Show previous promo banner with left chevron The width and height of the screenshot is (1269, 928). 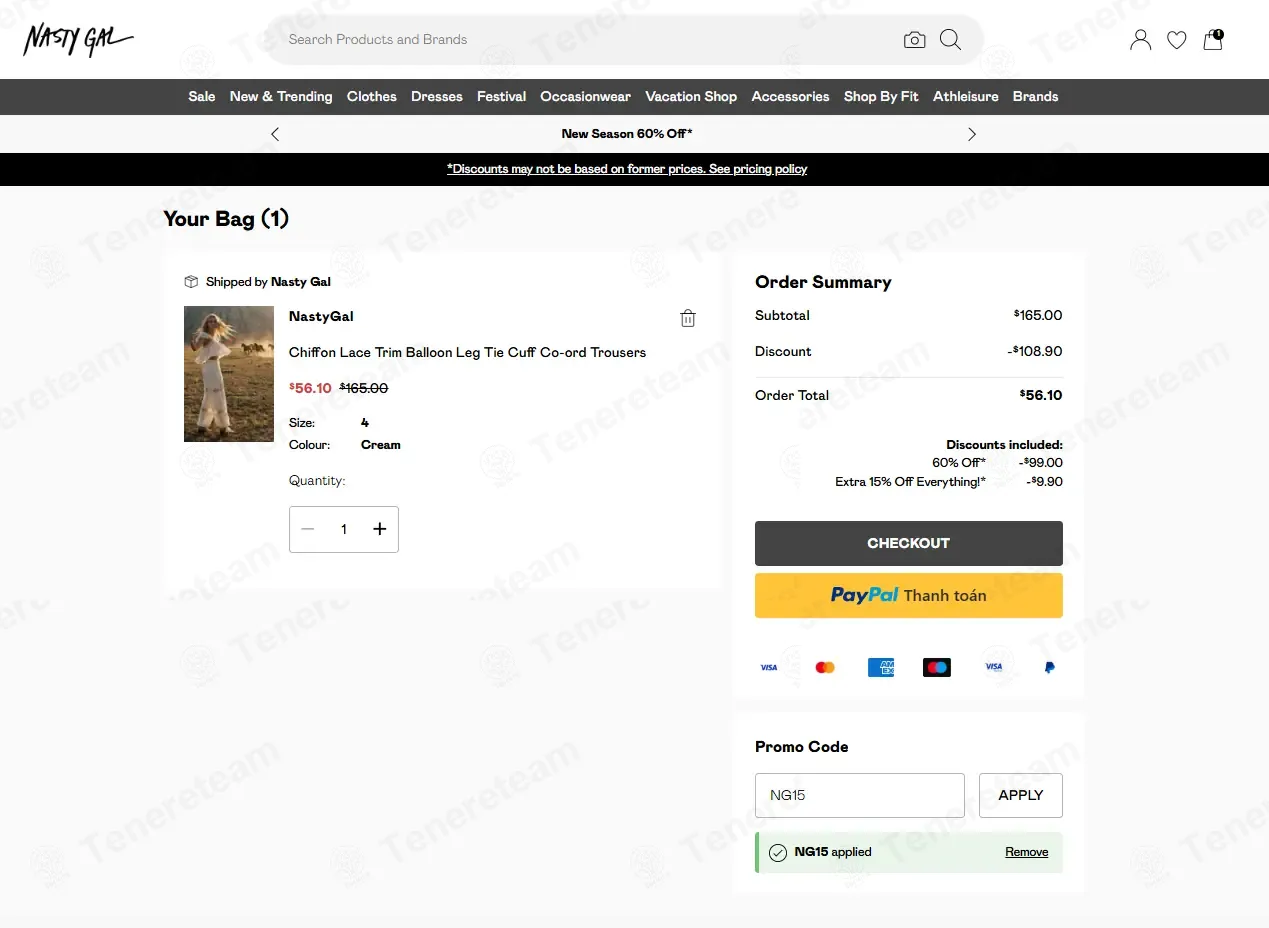click(x=275, y=134)
